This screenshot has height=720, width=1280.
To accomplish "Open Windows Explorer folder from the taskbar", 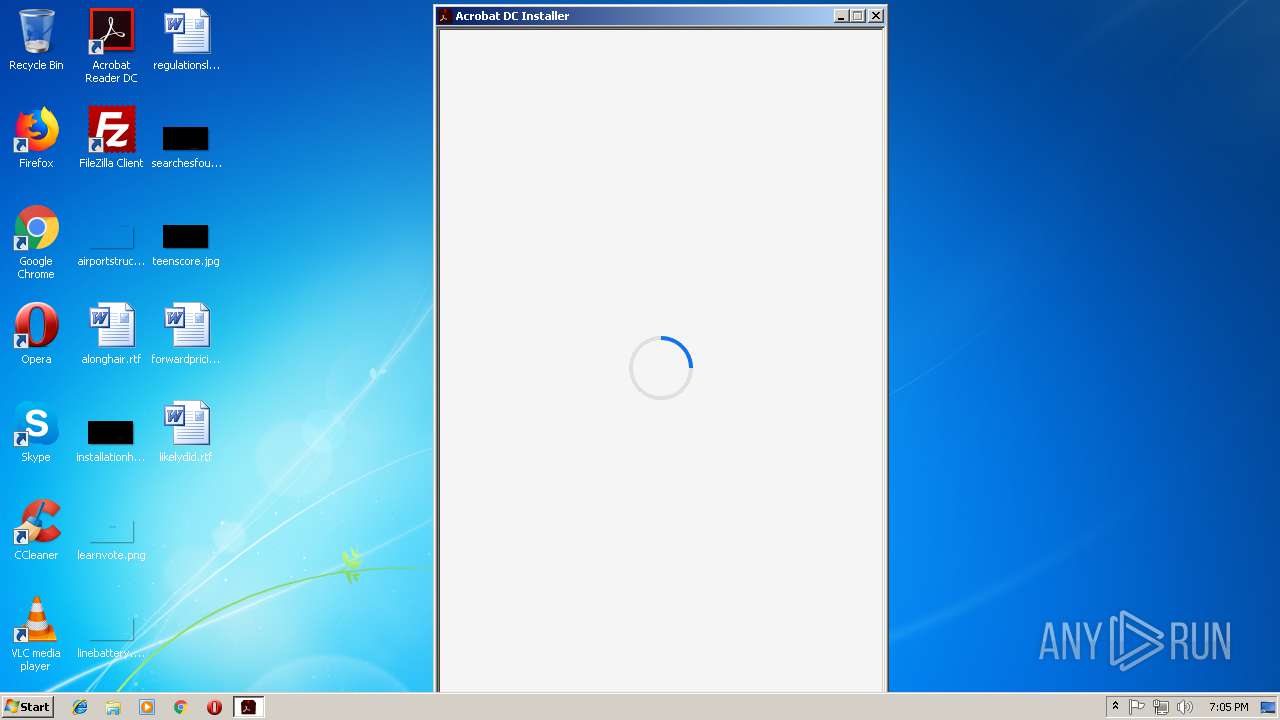I will point(113,707).
